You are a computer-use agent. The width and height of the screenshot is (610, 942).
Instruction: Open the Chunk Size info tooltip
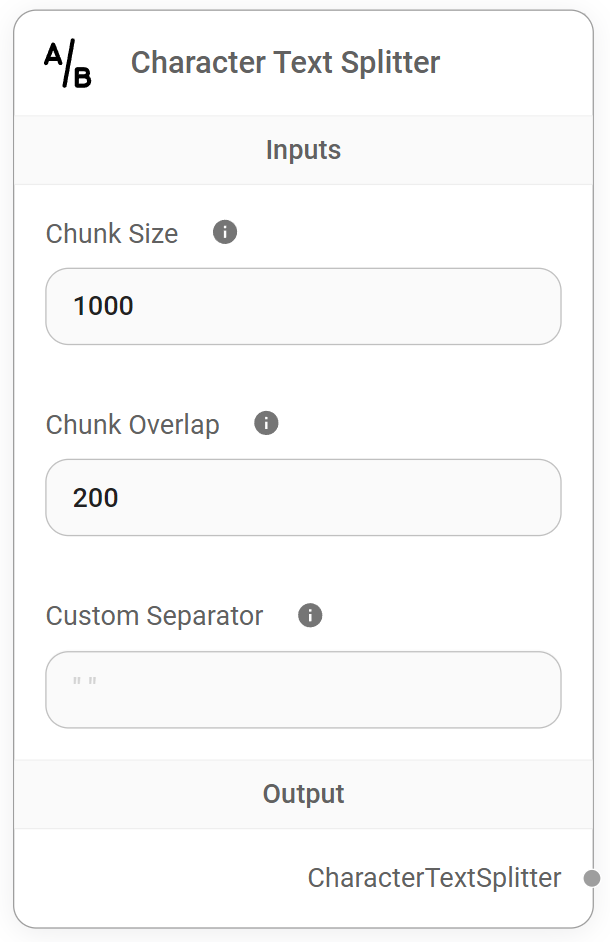[x=224, y=232]
